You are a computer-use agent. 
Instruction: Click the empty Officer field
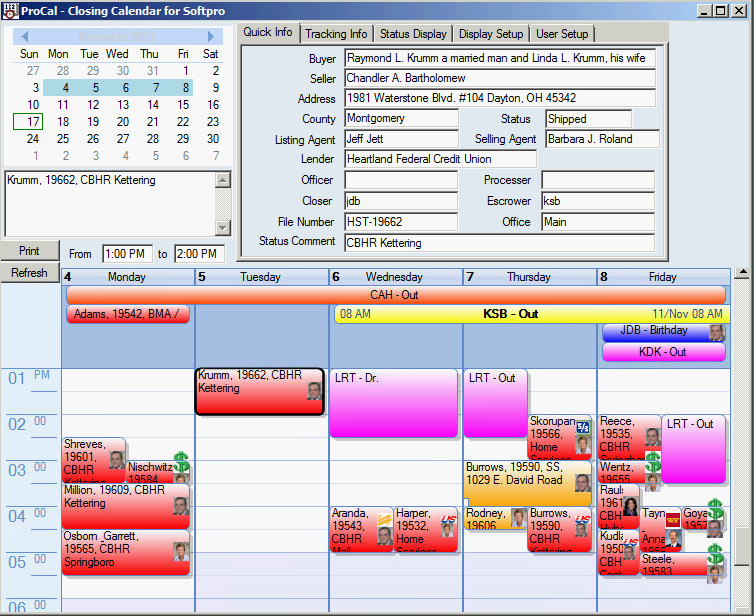[401, 180]
